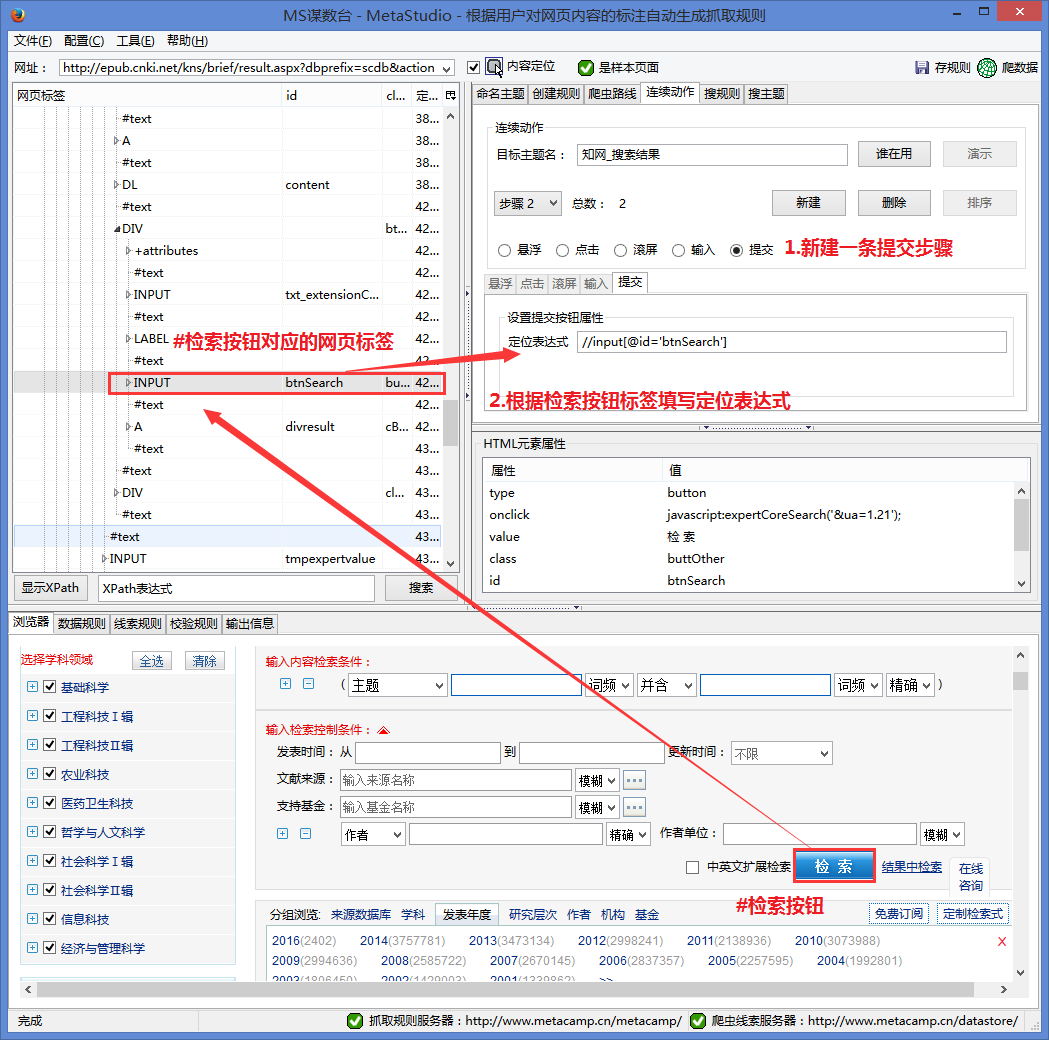
Task: Expand the 基础科学 category plus icon
Action: pos(32,686)
